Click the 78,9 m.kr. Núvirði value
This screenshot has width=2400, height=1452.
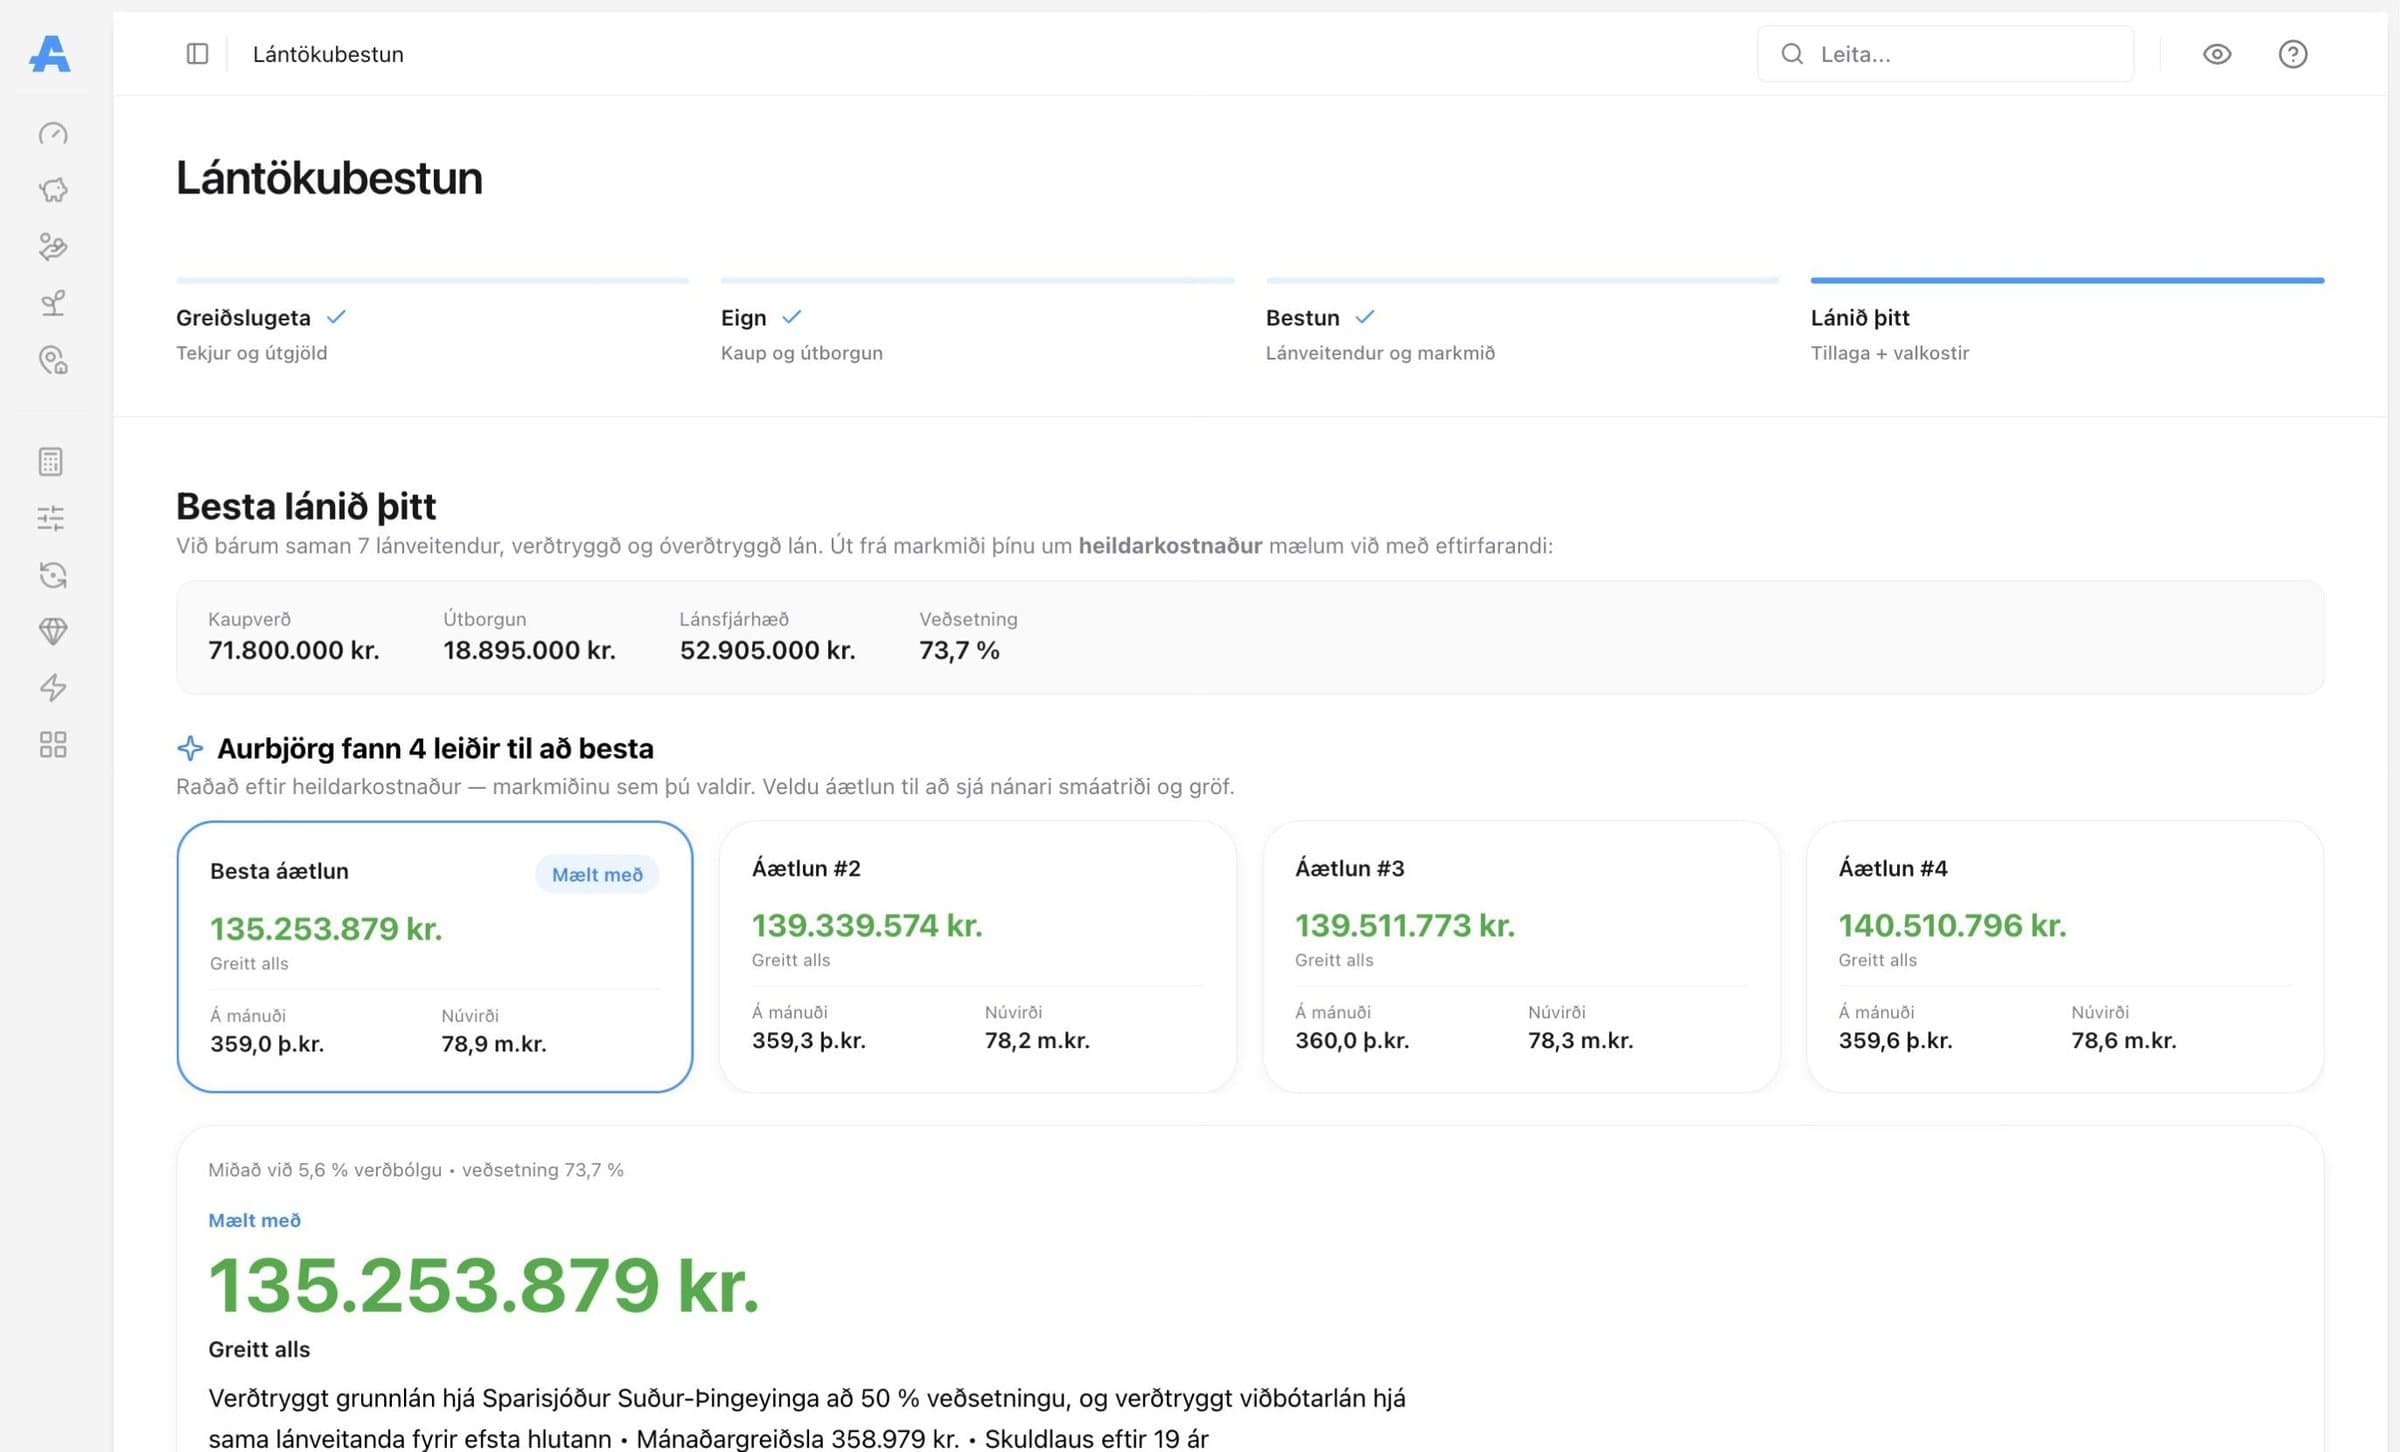(x=493, y=1044)
